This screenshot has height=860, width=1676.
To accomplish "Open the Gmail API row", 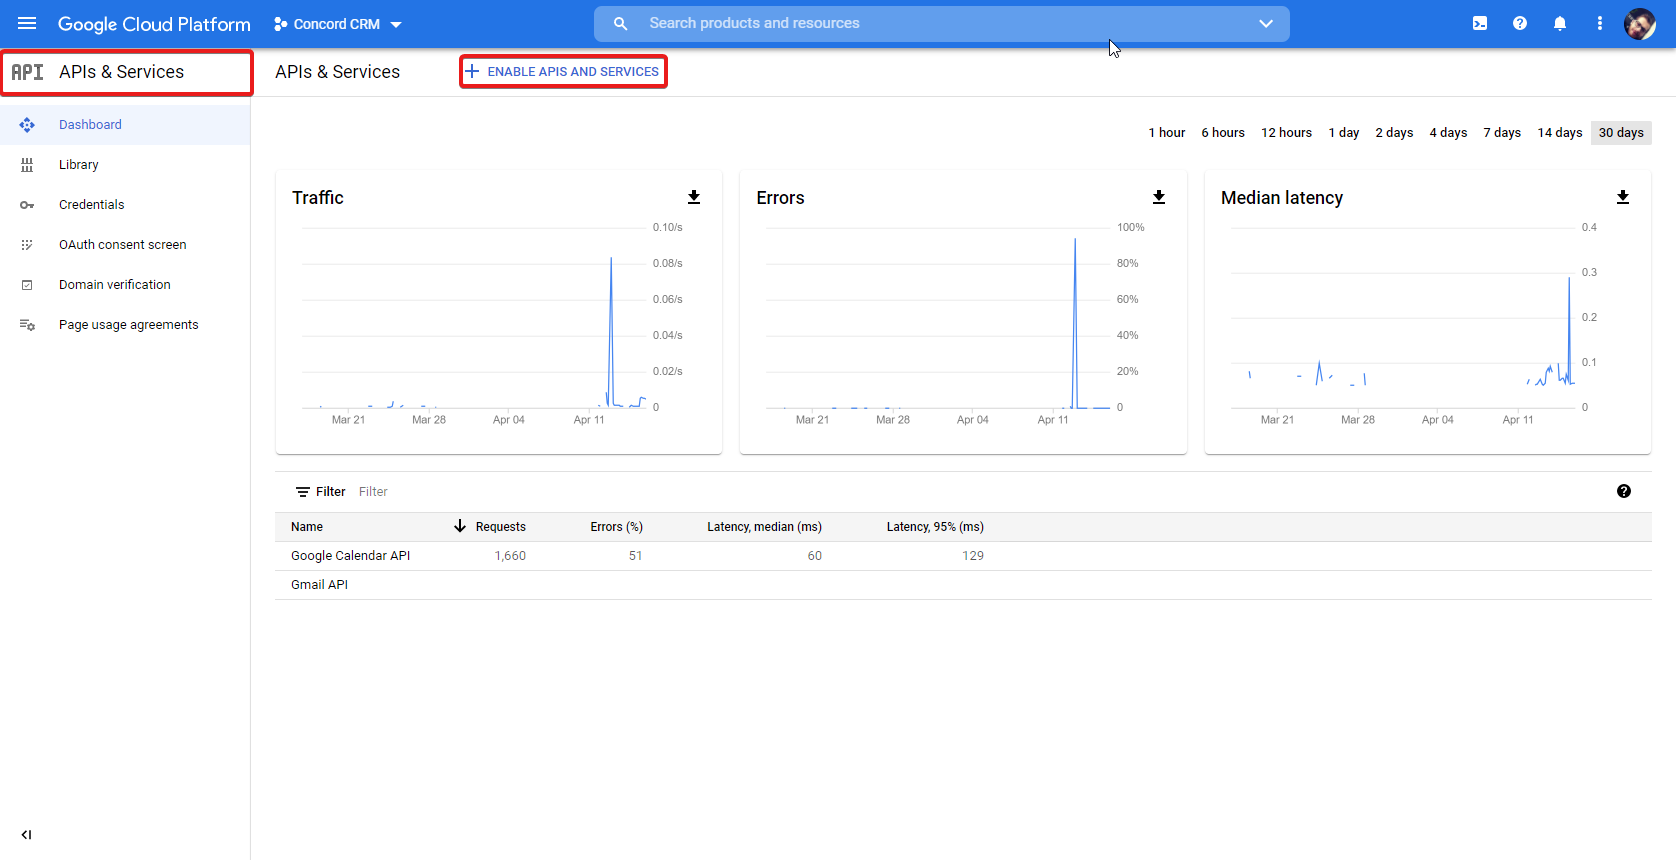I will click(963, 585).
